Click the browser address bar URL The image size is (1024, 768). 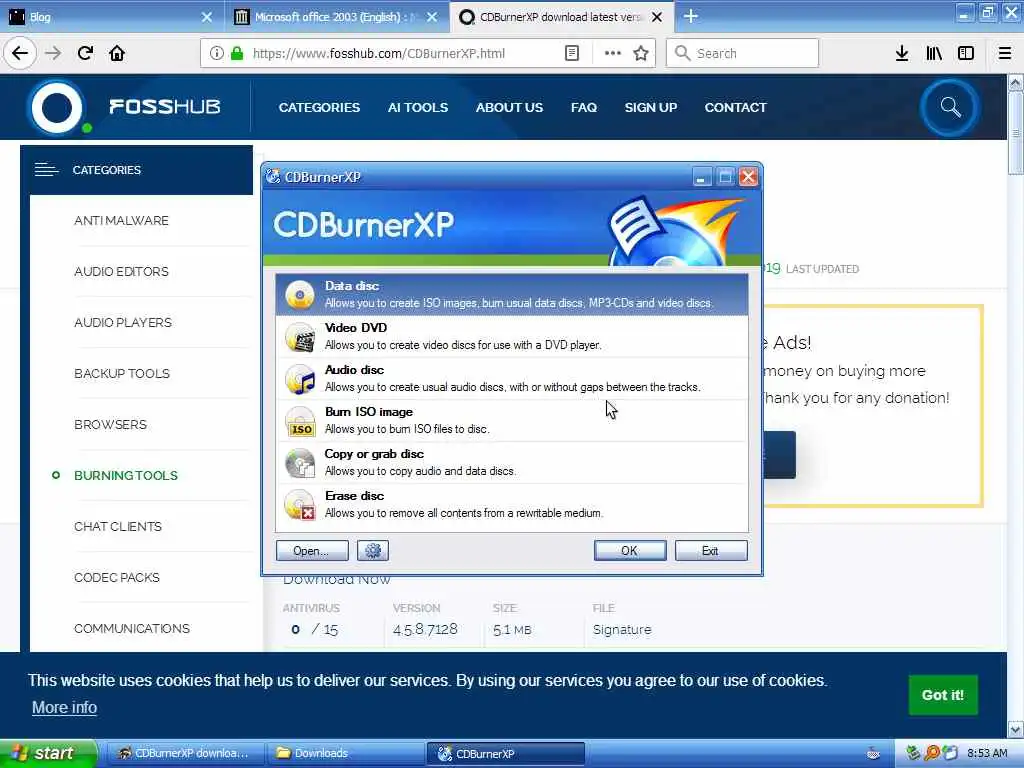379,54
